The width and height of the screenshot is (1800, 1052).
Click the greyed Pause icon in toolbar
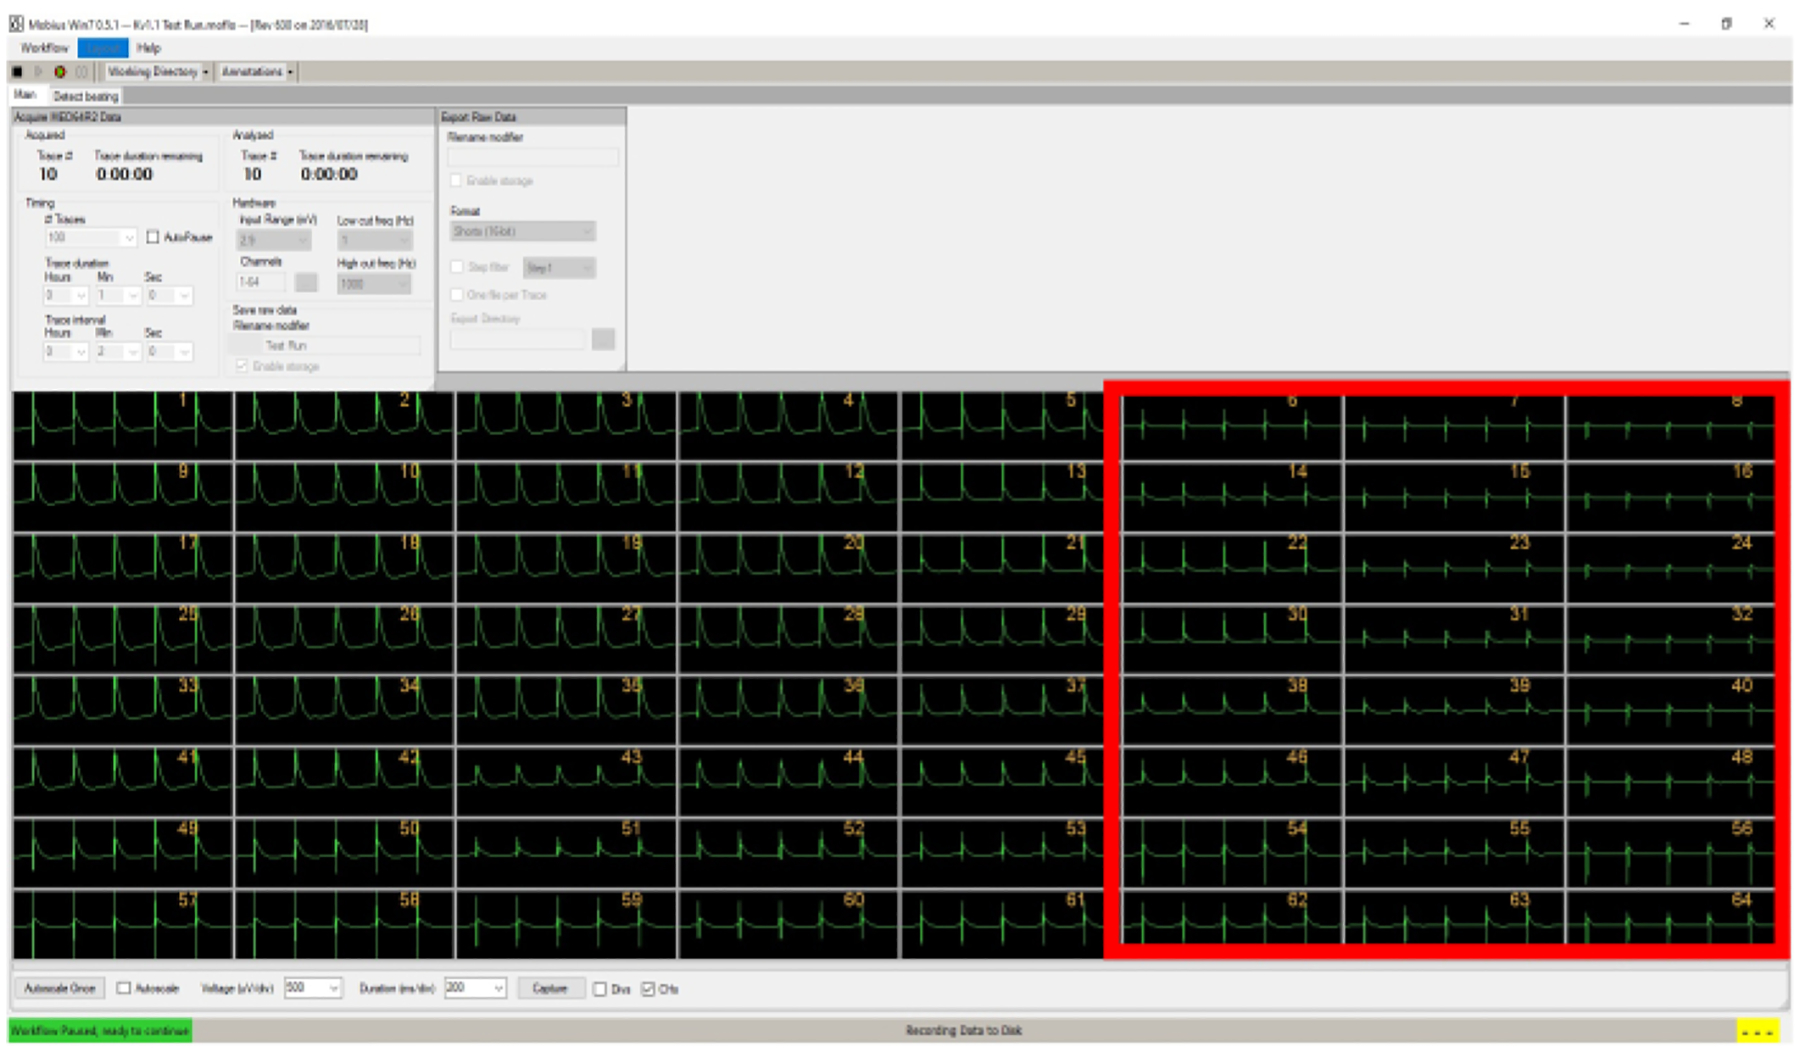81,72
